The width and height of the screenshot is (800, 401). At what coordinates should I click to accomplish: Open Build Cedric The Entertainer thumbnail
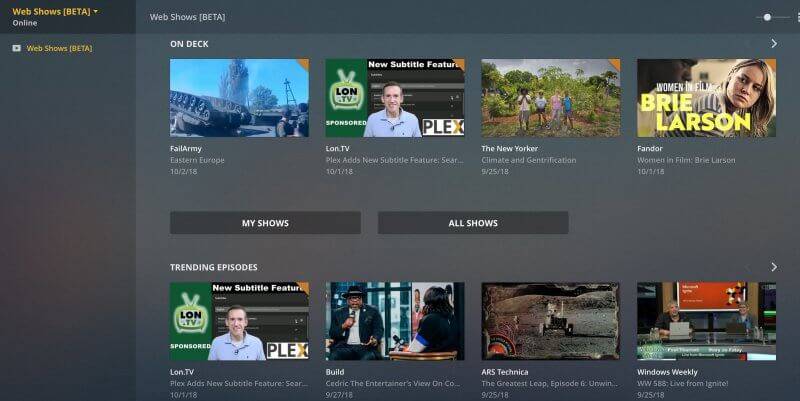(395, 321)
